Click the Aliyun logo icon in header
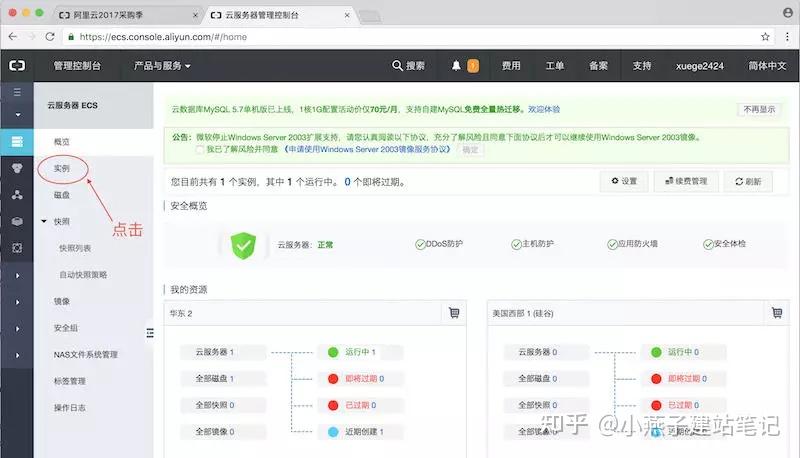Screen dimensions: 800x458 click(x=17, y=66)
